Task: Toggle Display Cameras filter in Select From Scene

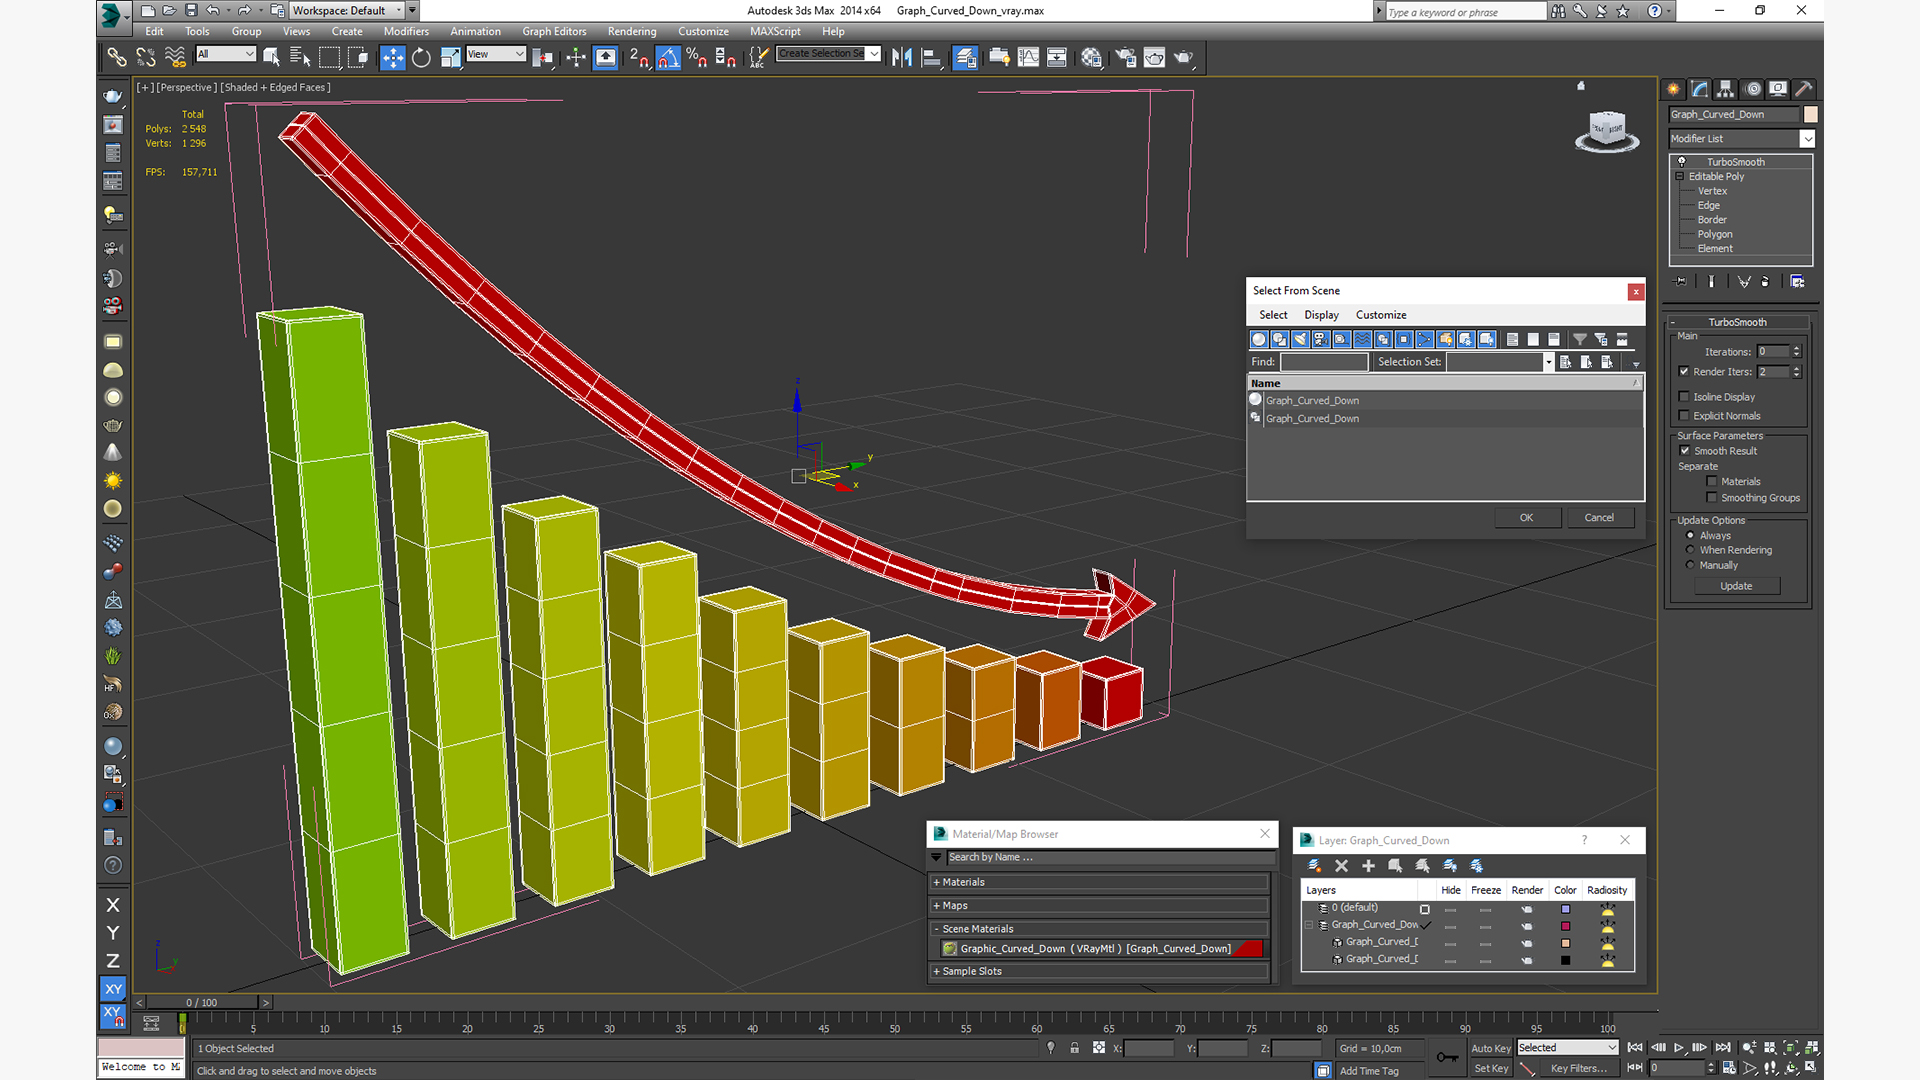Action: (1321, 339)
